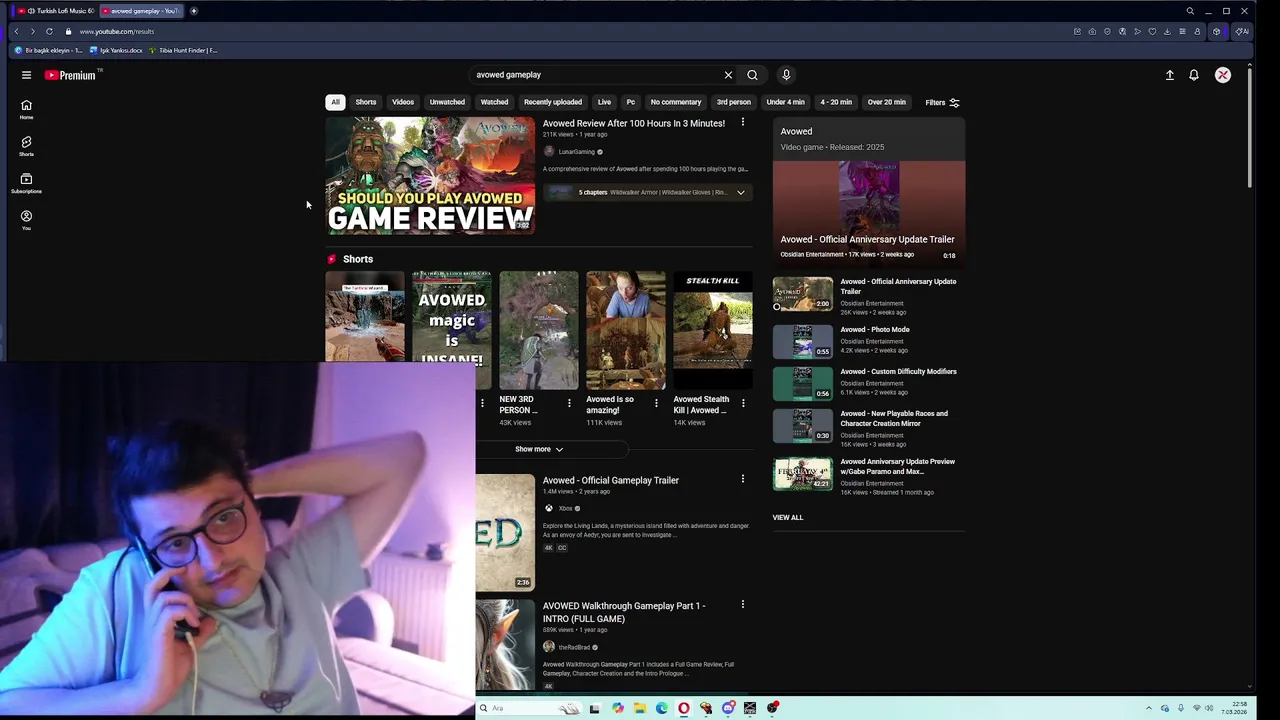1280x720 pixels.
Task: Open Subscriptions in the left sidebar
Action: (x=26, y=183)
